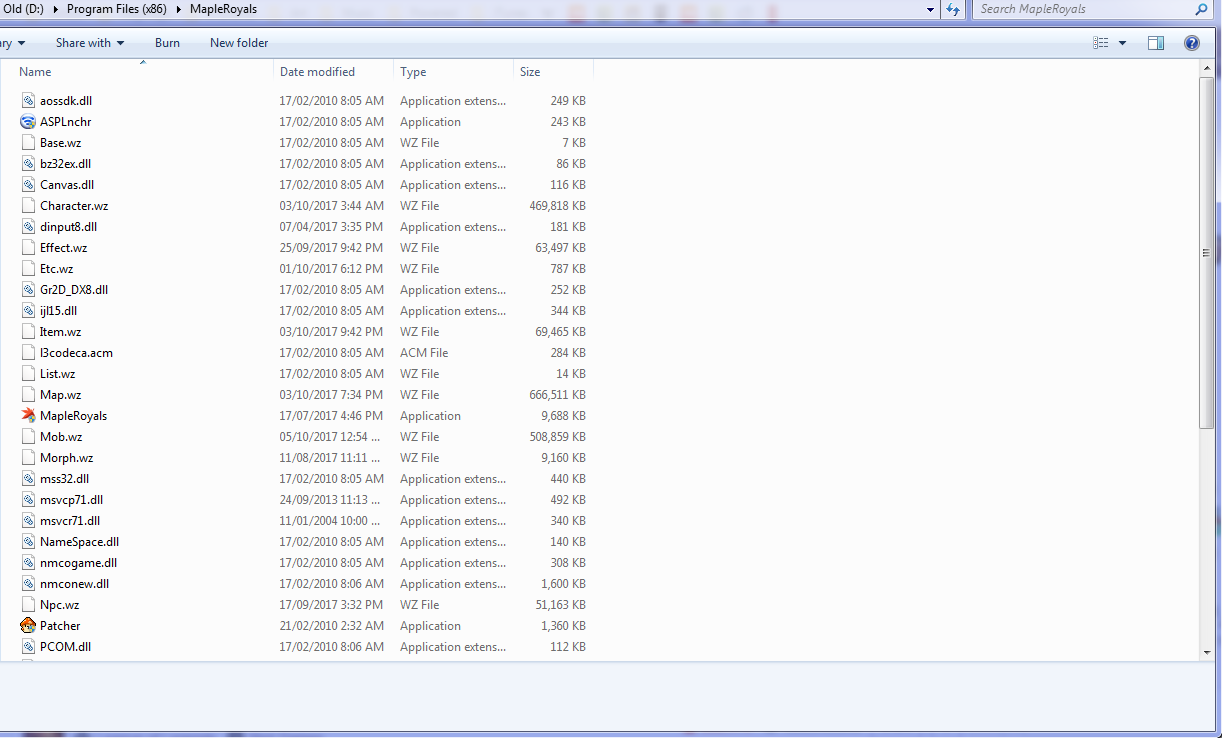
Task: Click the bz32ex.dll file icon
Action: [28, 164]
